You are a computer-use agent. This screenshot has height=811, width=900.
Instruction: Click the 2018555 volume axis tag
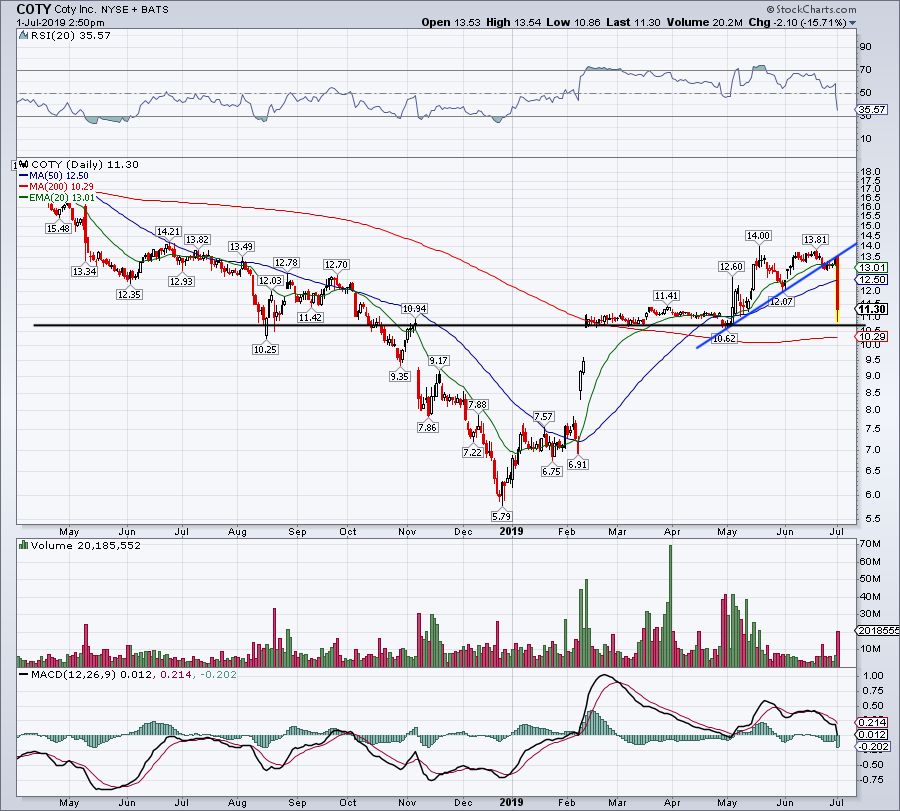(x=878, y=630)
